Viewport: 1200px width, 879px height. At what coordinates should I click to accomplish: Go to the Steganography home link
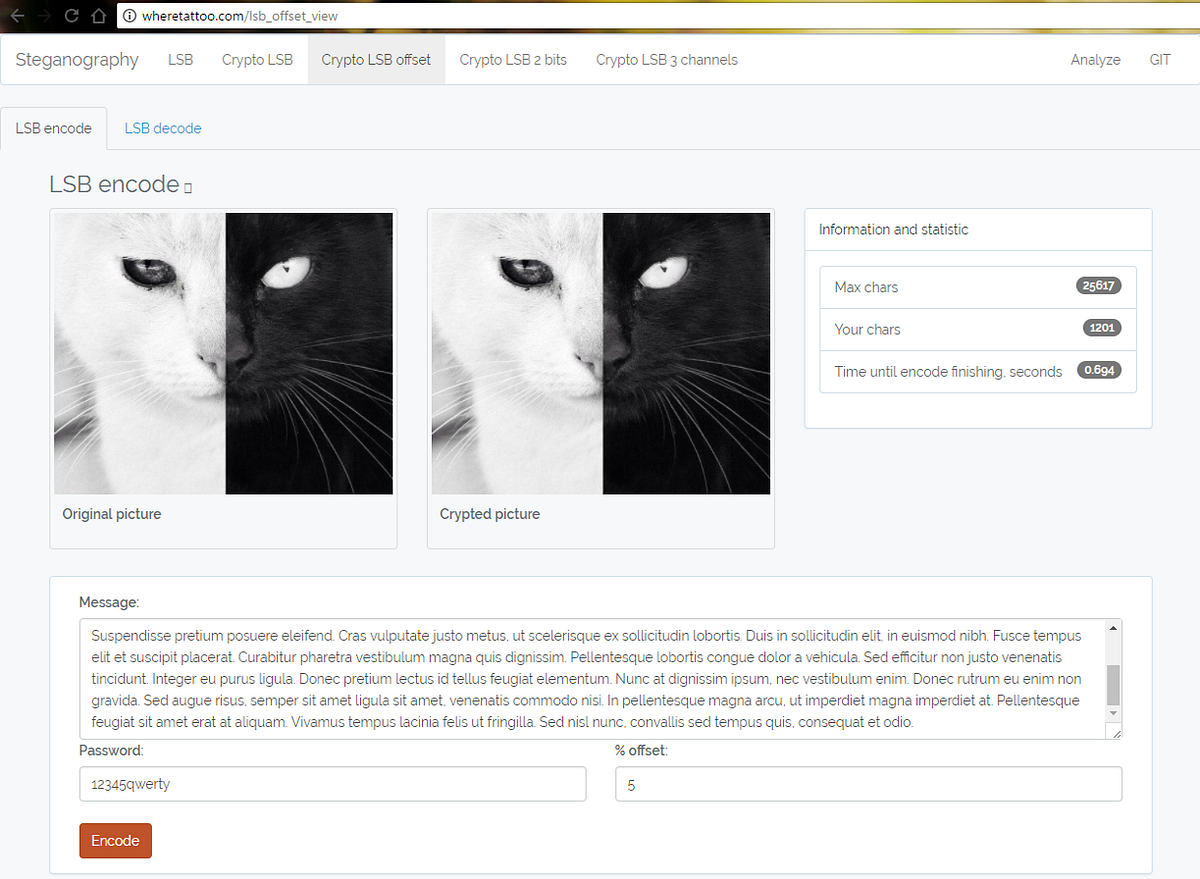[x=76, y=60]
